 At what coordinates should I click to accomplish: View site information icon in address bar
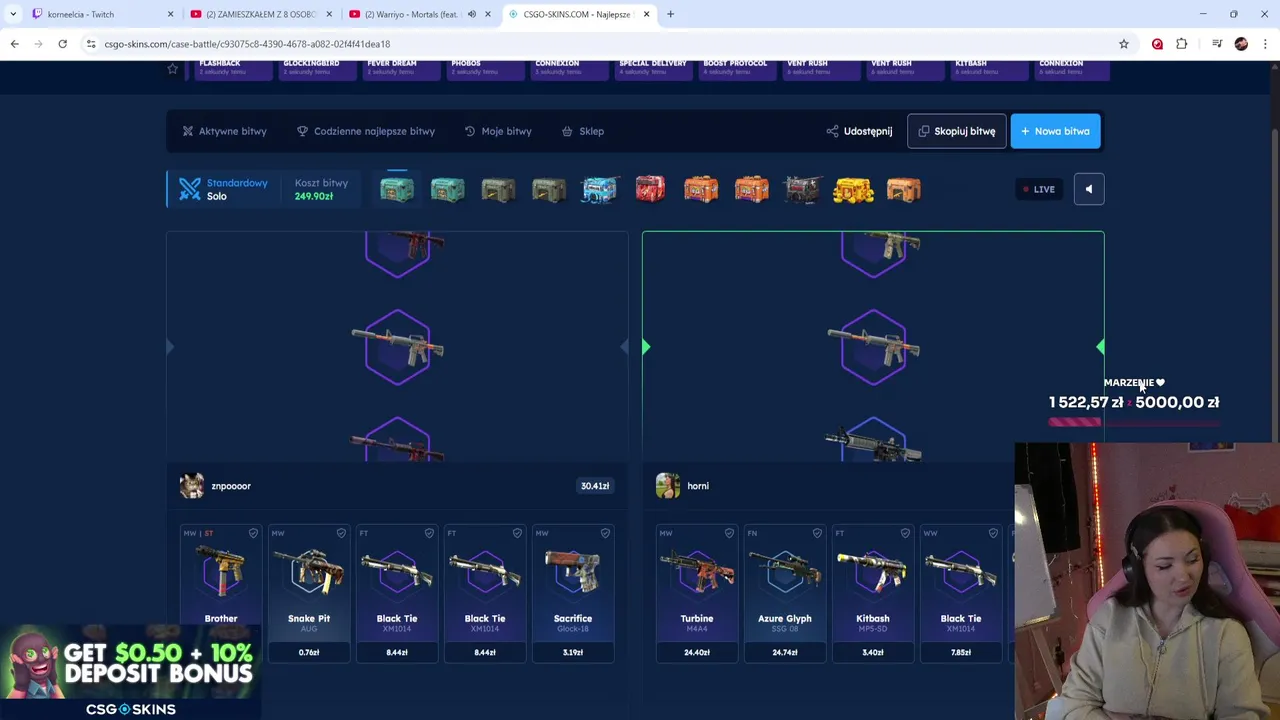pos(91,44)
